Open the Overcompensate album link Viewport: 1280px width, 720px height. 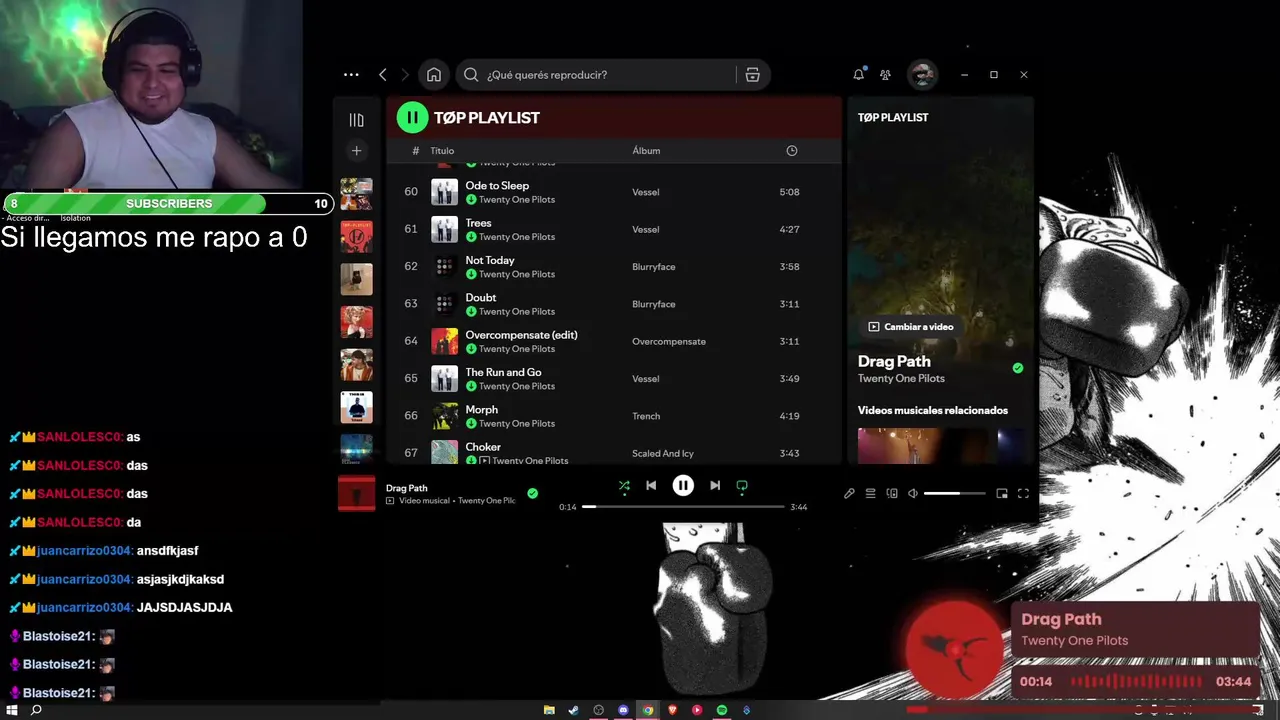click(669, 342)
